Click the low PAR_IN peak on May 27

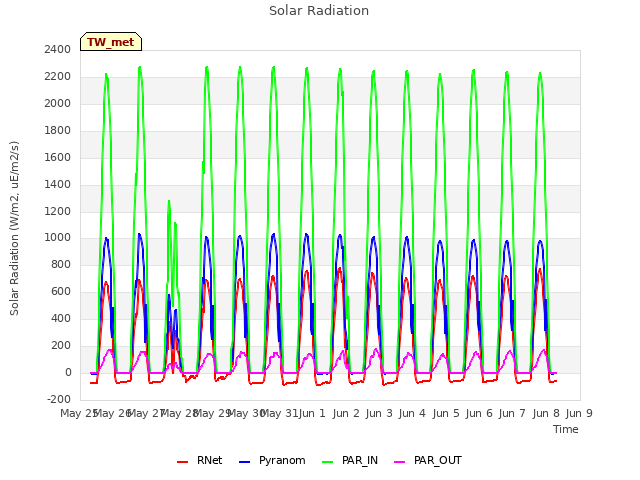(x=169, y=201)
